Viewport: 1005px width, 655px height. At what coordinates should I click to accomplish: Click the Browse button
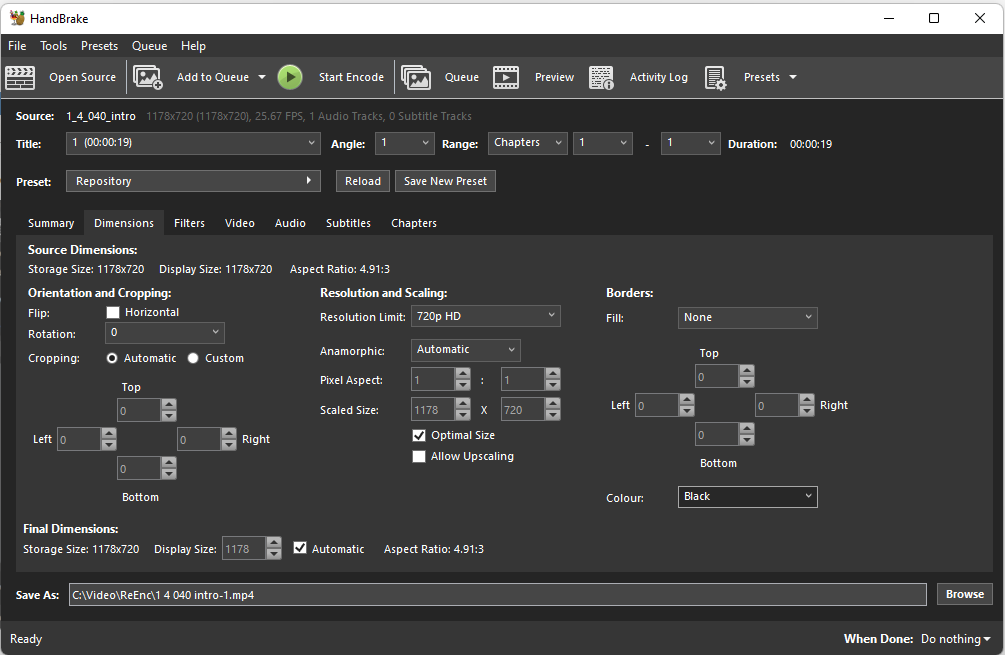pos(965,594)
